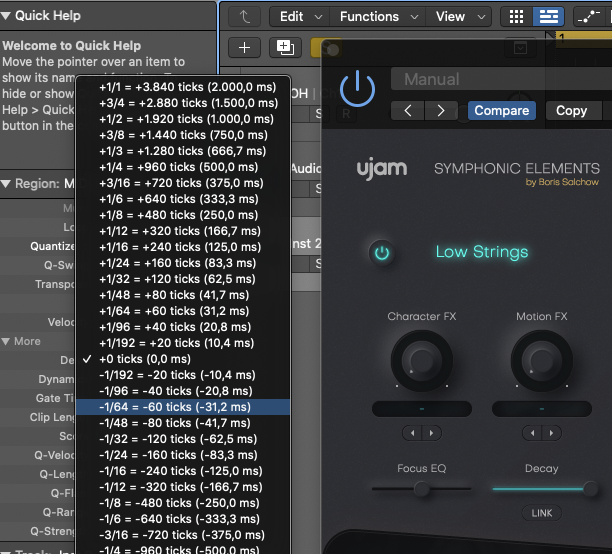This screenshot has height=554, width=612.
Task: Select +3/16 = +720 ticks option
Action: pyautogui.click(x=183, y=183)
